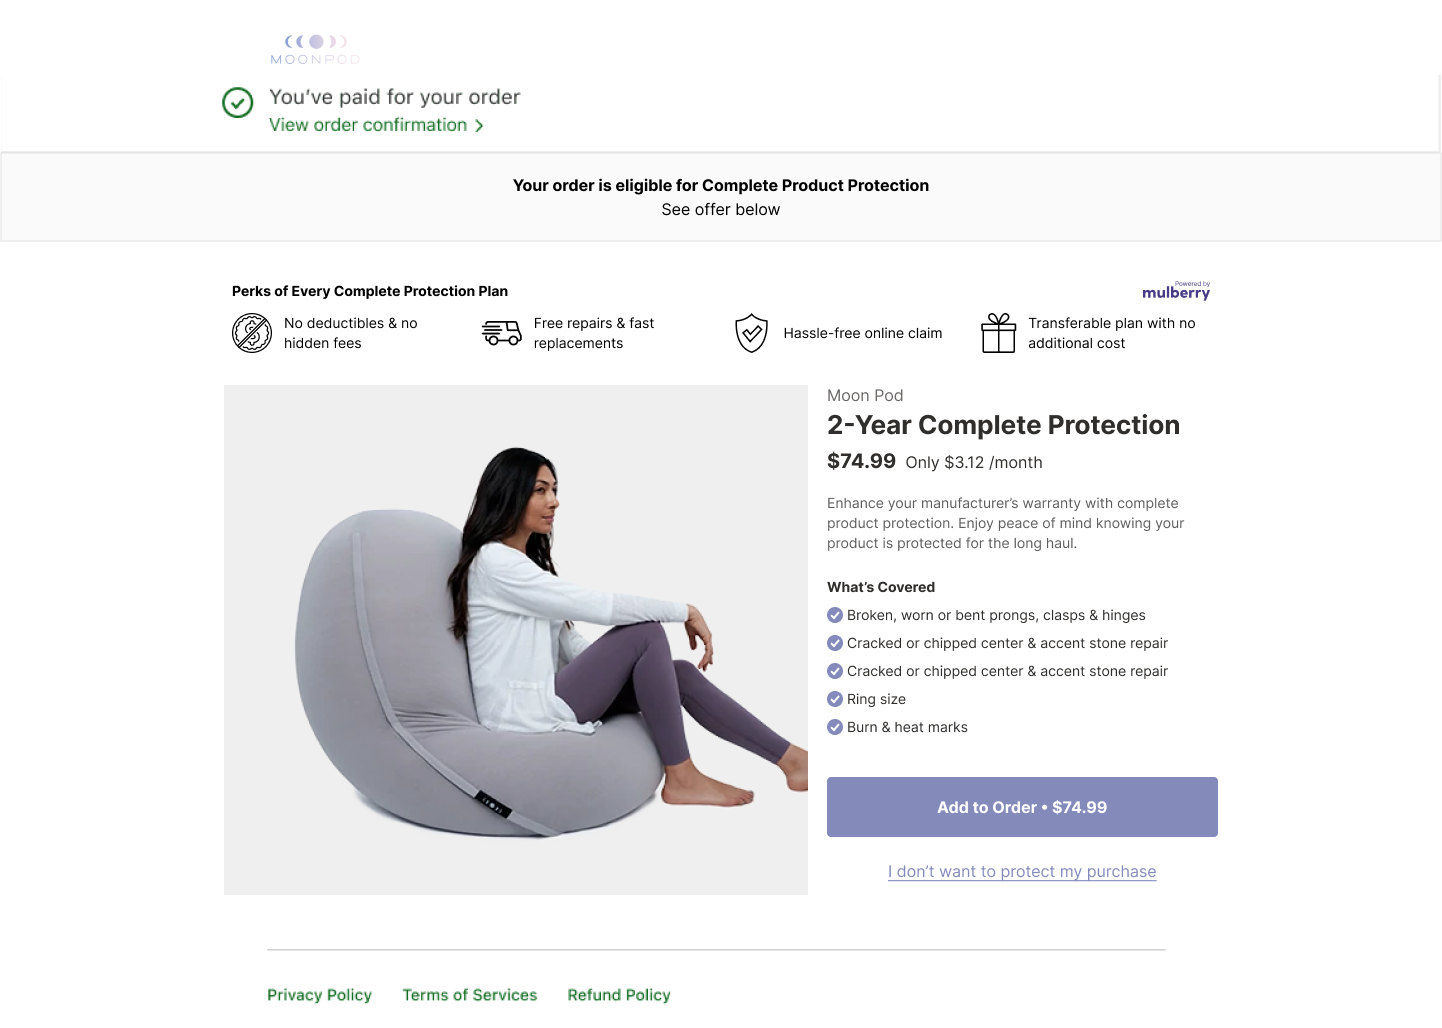This screenshot has height=1028, width=1442.
Task: Open the Privacy Policy link
Action: (x=319, y=995)
